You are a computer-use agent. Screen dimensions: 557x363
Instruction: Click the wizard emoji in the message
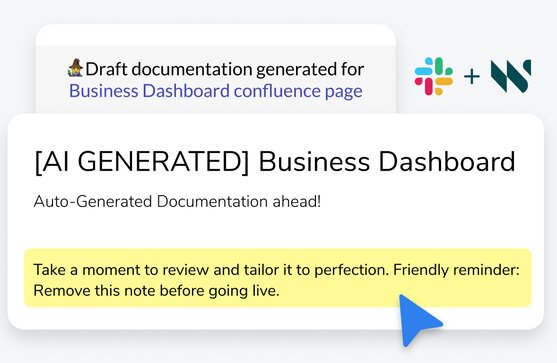pos(76,68)
